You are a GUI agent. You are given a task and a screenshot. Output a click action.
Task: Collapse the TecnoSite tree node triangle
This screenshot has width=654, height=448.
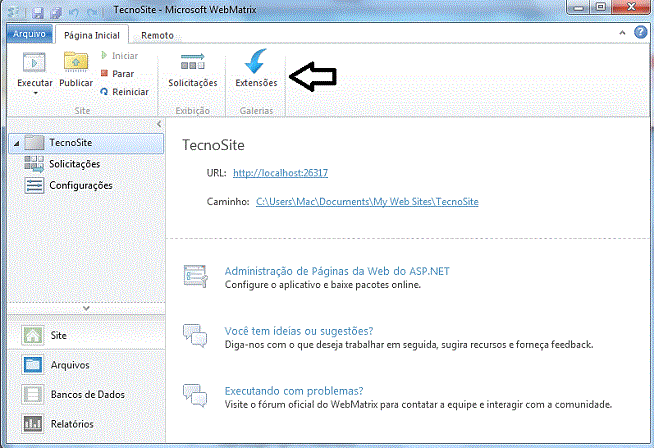point(16,143)
